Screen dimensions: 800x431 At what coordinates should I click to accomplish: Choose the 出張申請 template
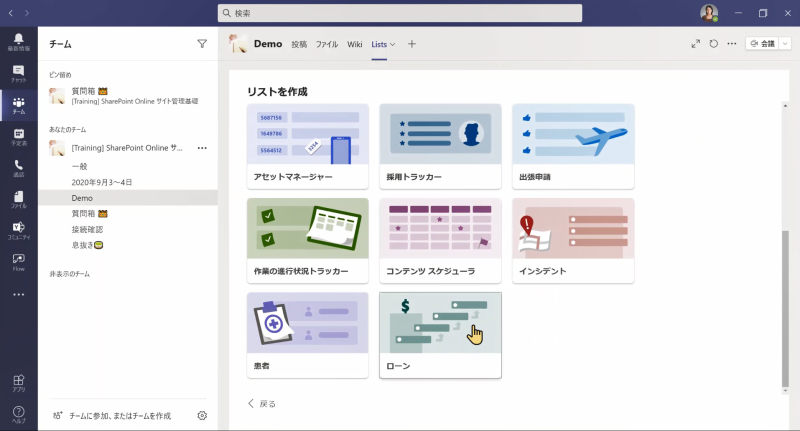click(x=573, y=146)
